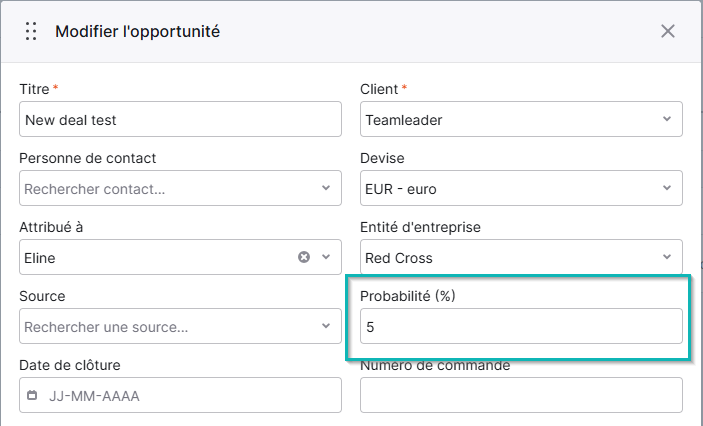Click the drag handle dots icon

31,31
